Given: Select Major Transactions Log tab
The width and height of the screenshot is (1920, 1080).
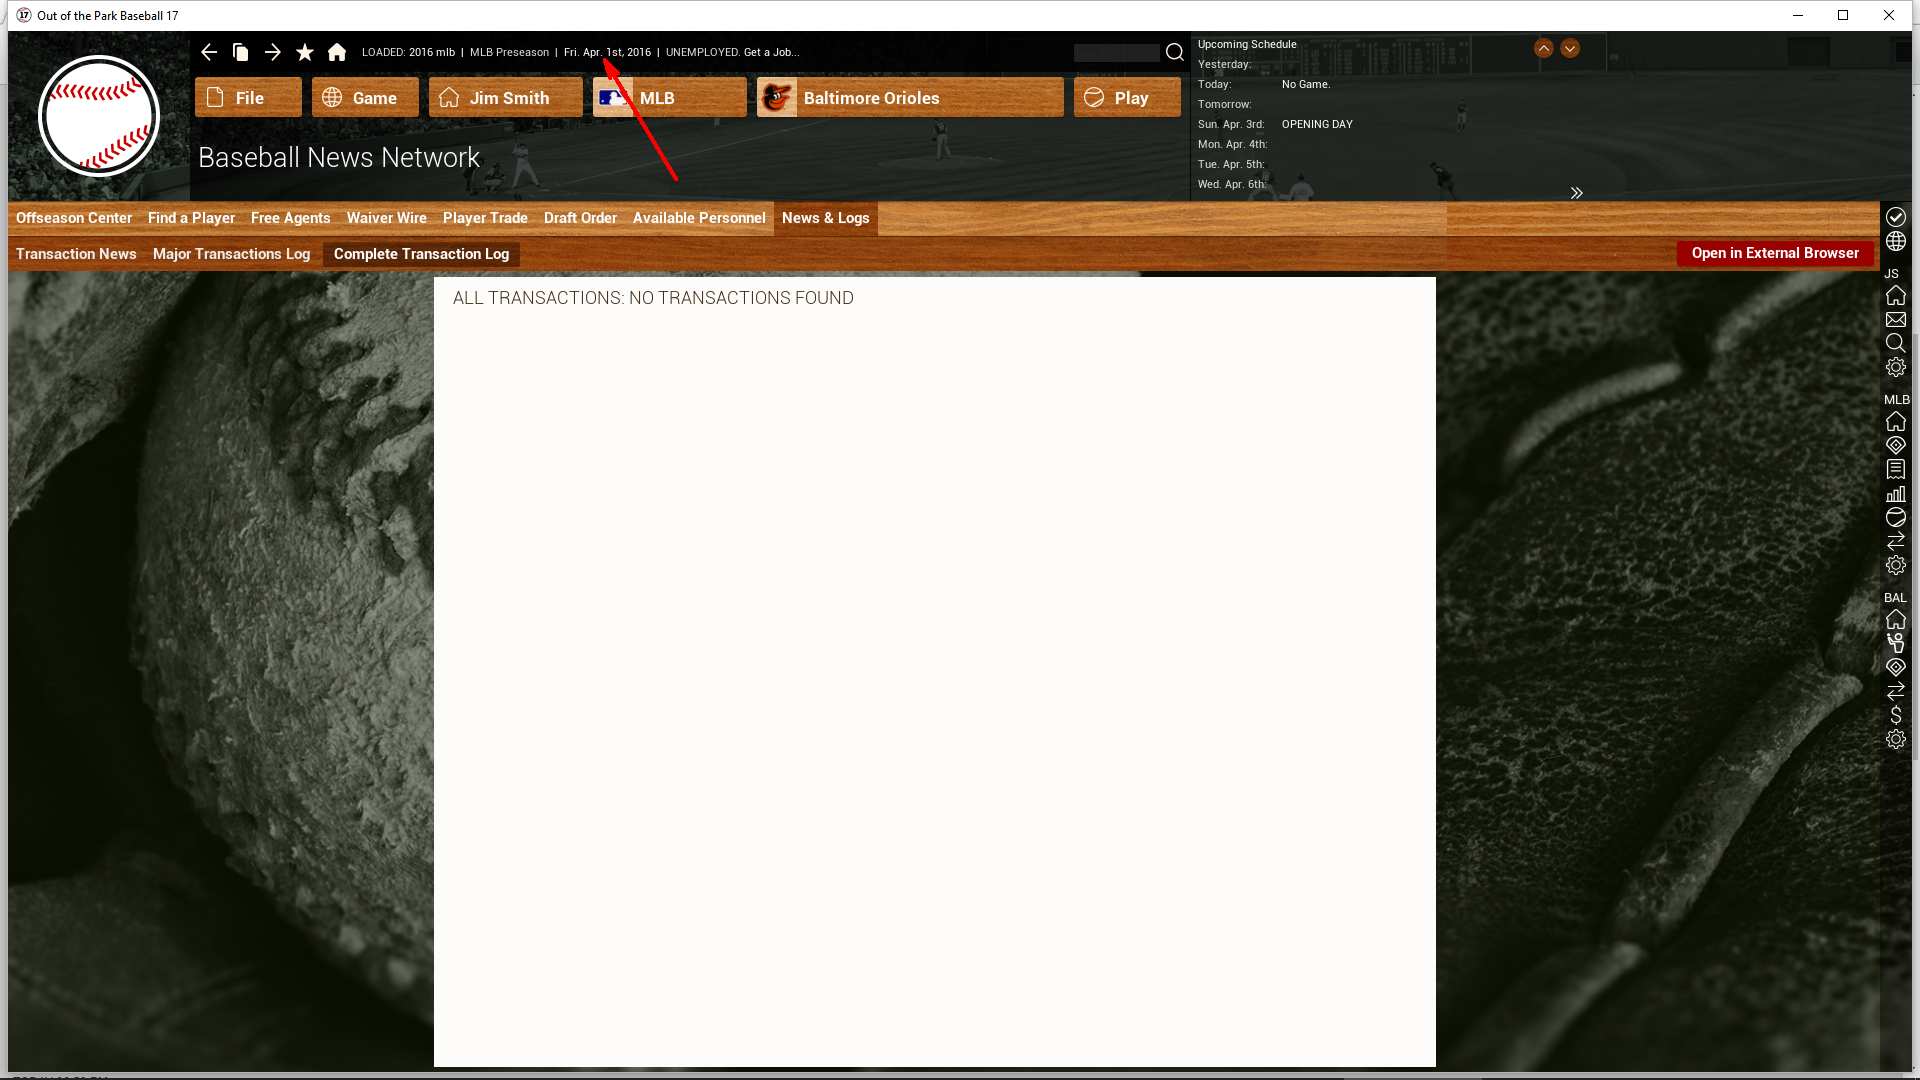Looking at the screenshot, I should click(x=231, y=254).
